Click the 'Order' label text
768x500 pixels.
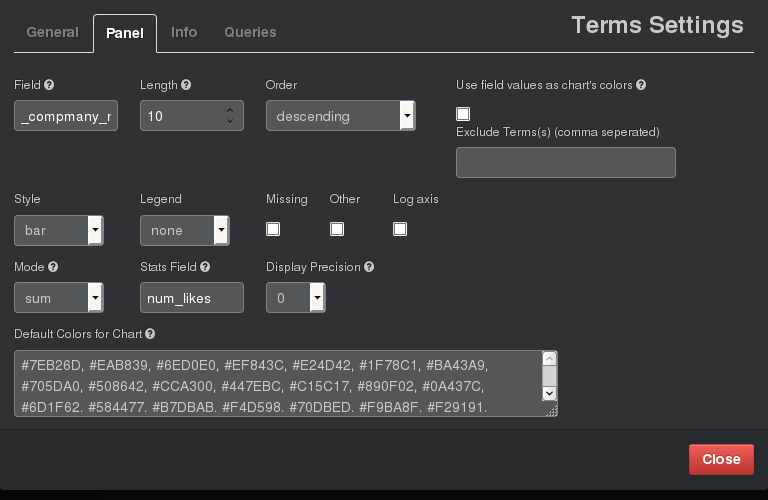[281, 85]
